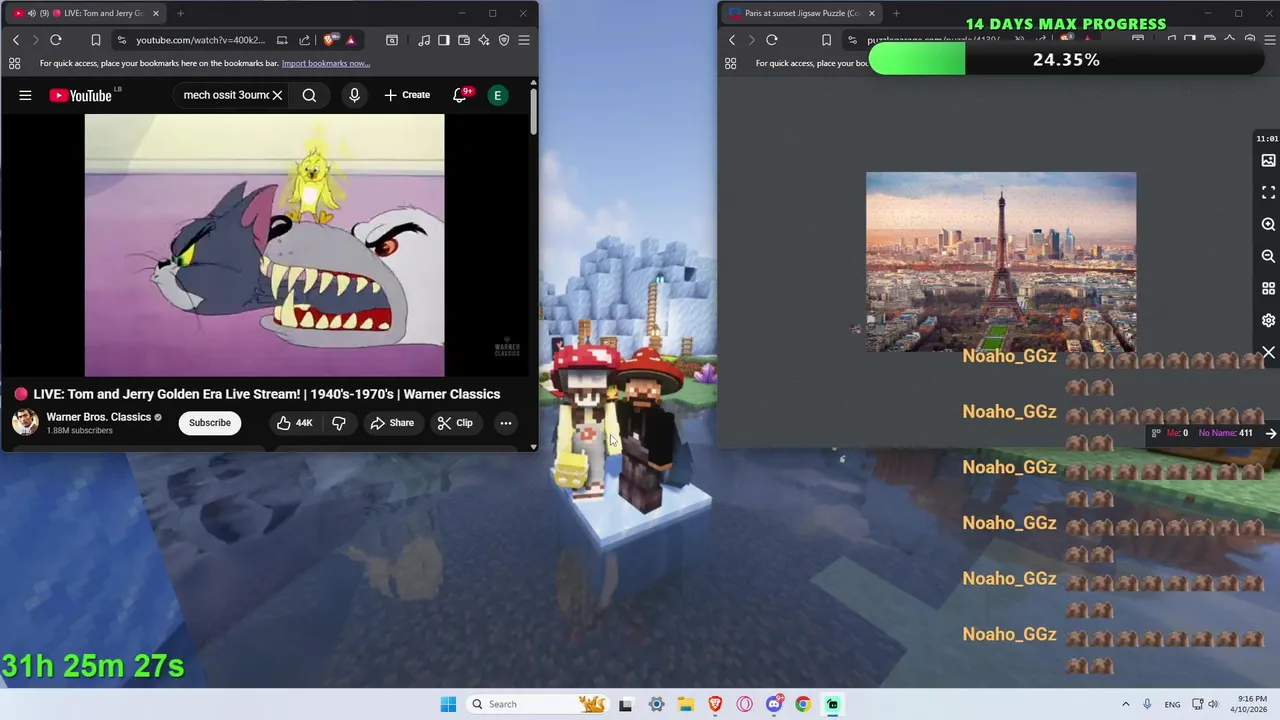1280x720 pixels.
Task: Toggle the Brave sidebar panel
Action: click(x=444, y=40)
